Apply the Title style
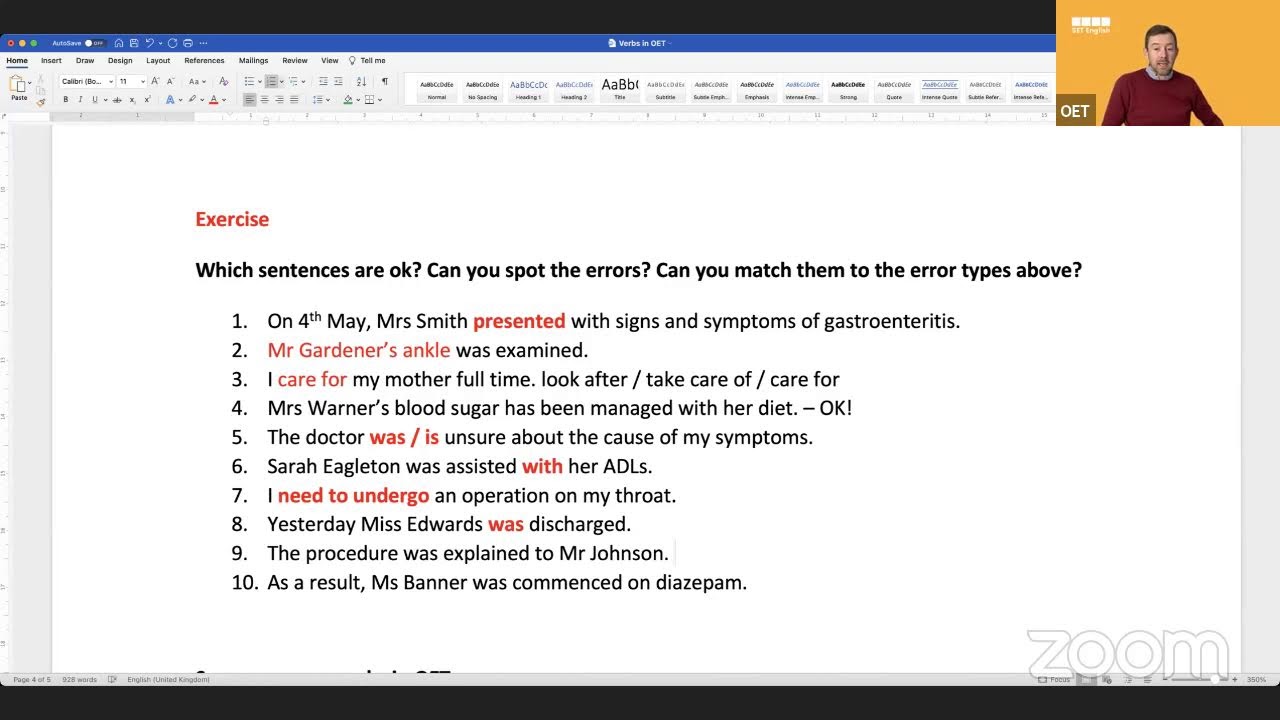This screenshot has height=720, width=1280. pos(619,90)
